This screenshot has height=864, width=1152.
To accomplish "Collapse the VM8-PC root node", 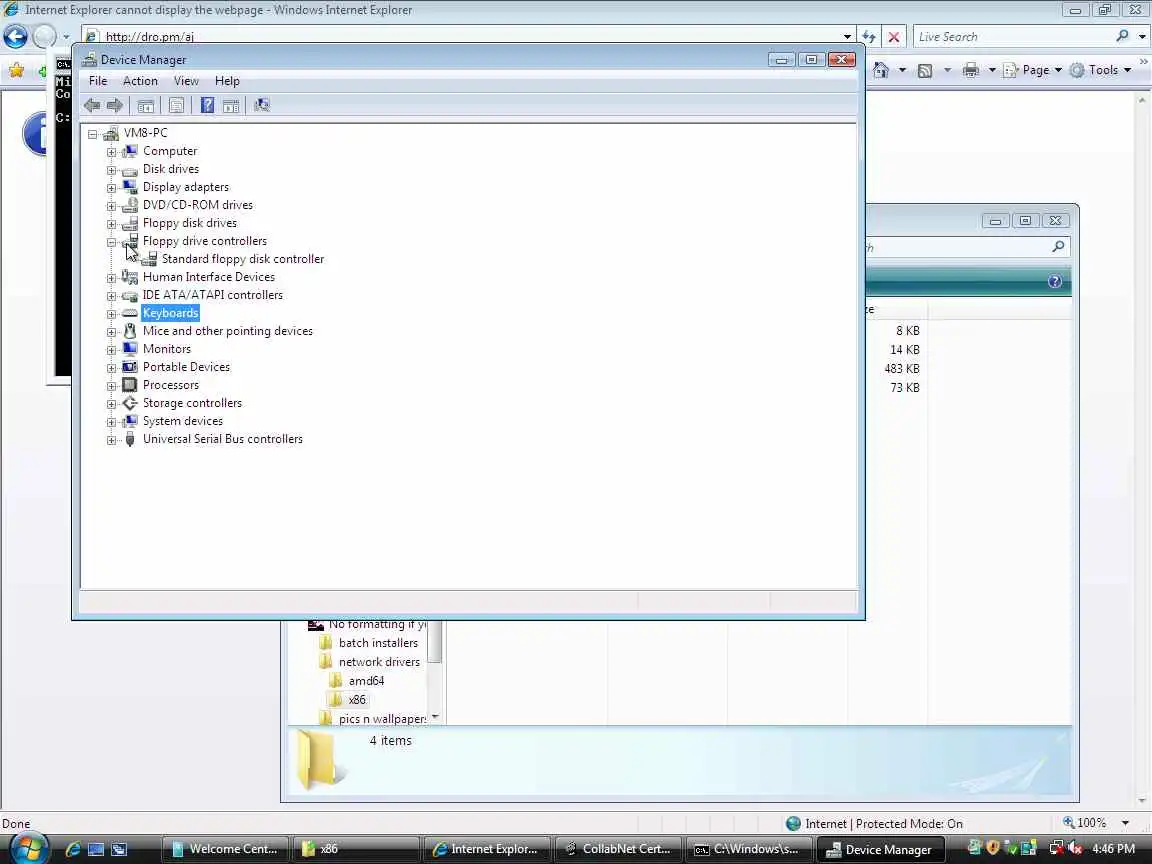I will point(93,134).
